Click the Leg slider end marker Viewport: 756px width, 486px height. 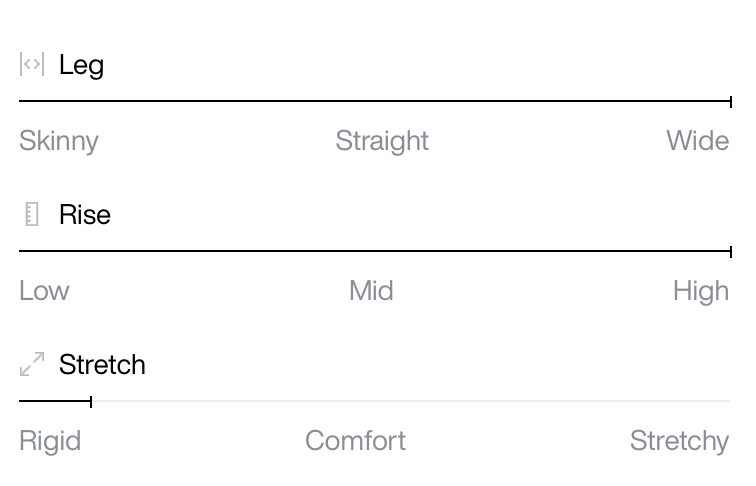tap(731, 102)
